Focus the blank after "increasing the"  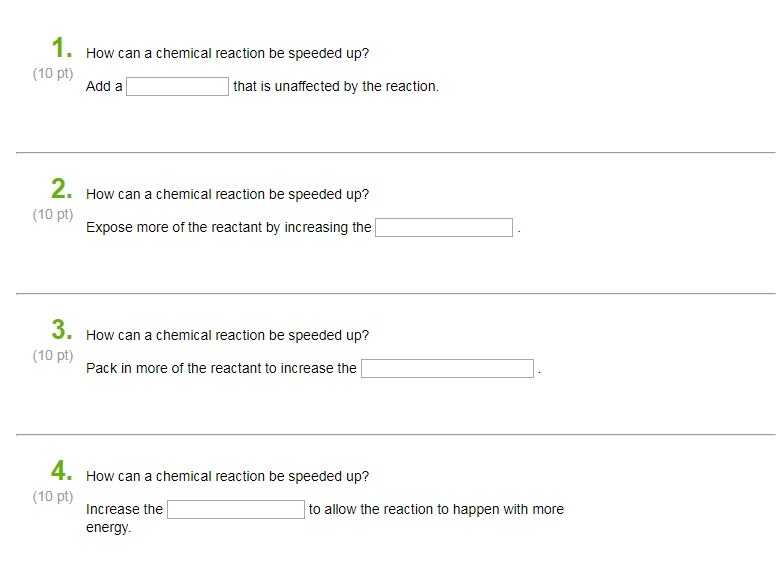point(443,227)
